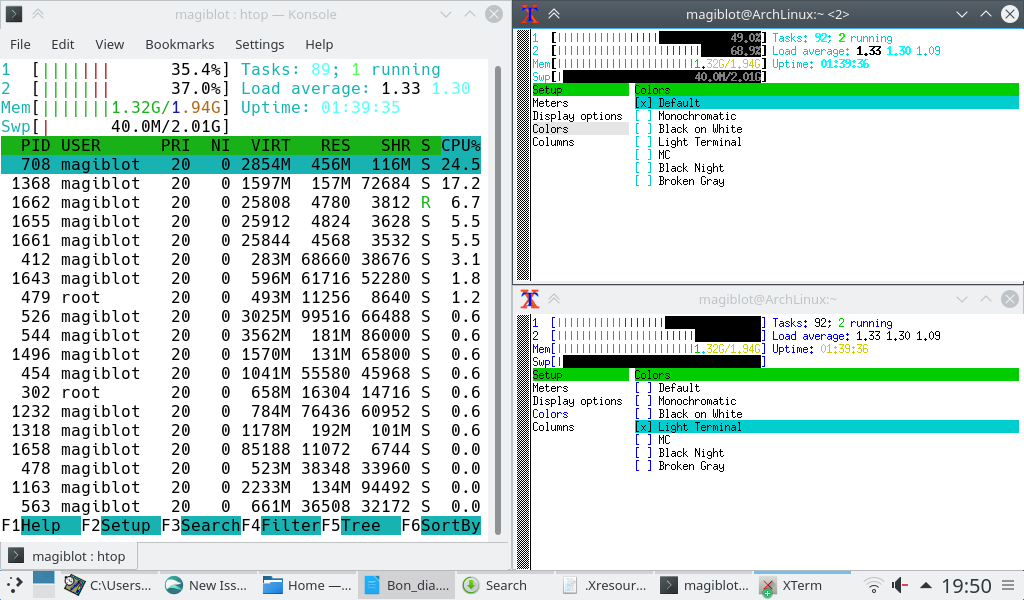
Task: Select Meters in bottom XTerm setup list
Action: [x=551, y=388]
